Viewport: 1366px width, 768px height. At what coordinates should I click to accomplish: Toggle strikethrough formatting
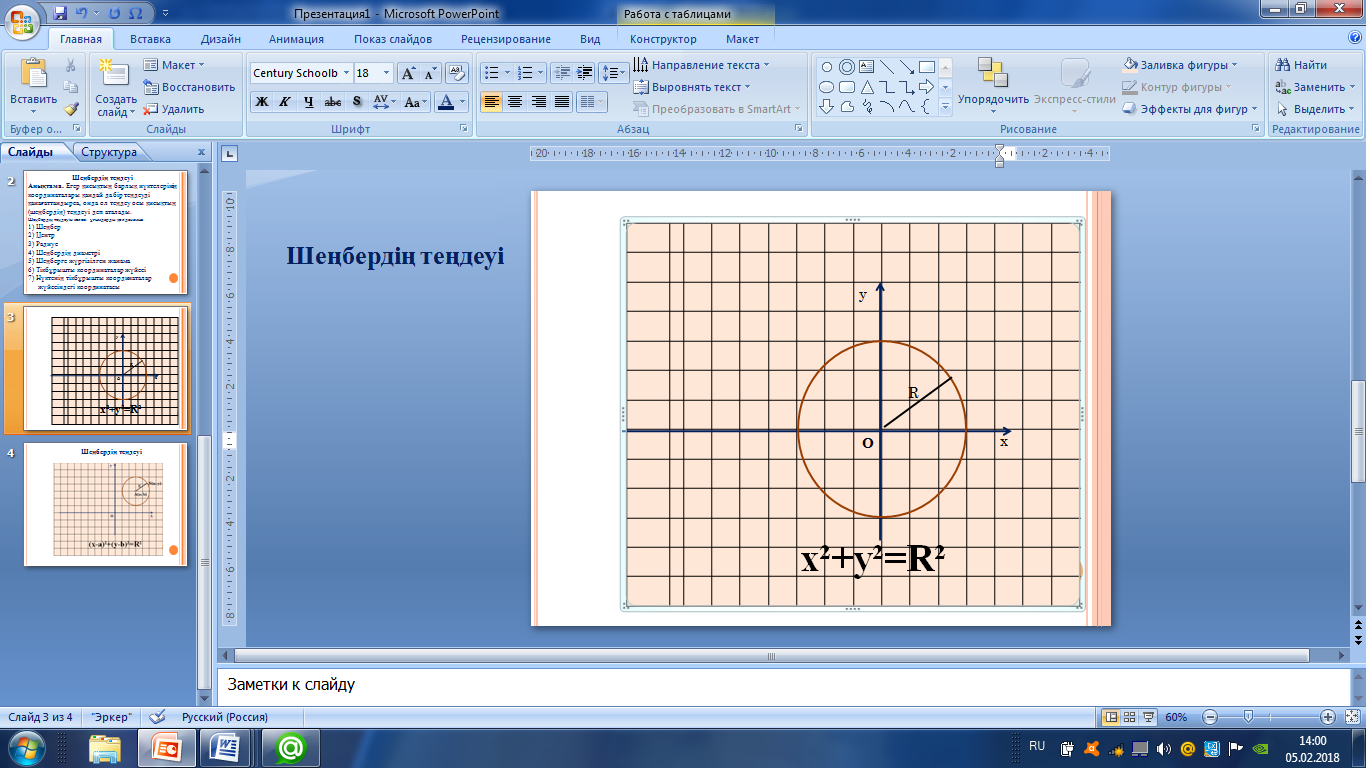tap(333, 102)
